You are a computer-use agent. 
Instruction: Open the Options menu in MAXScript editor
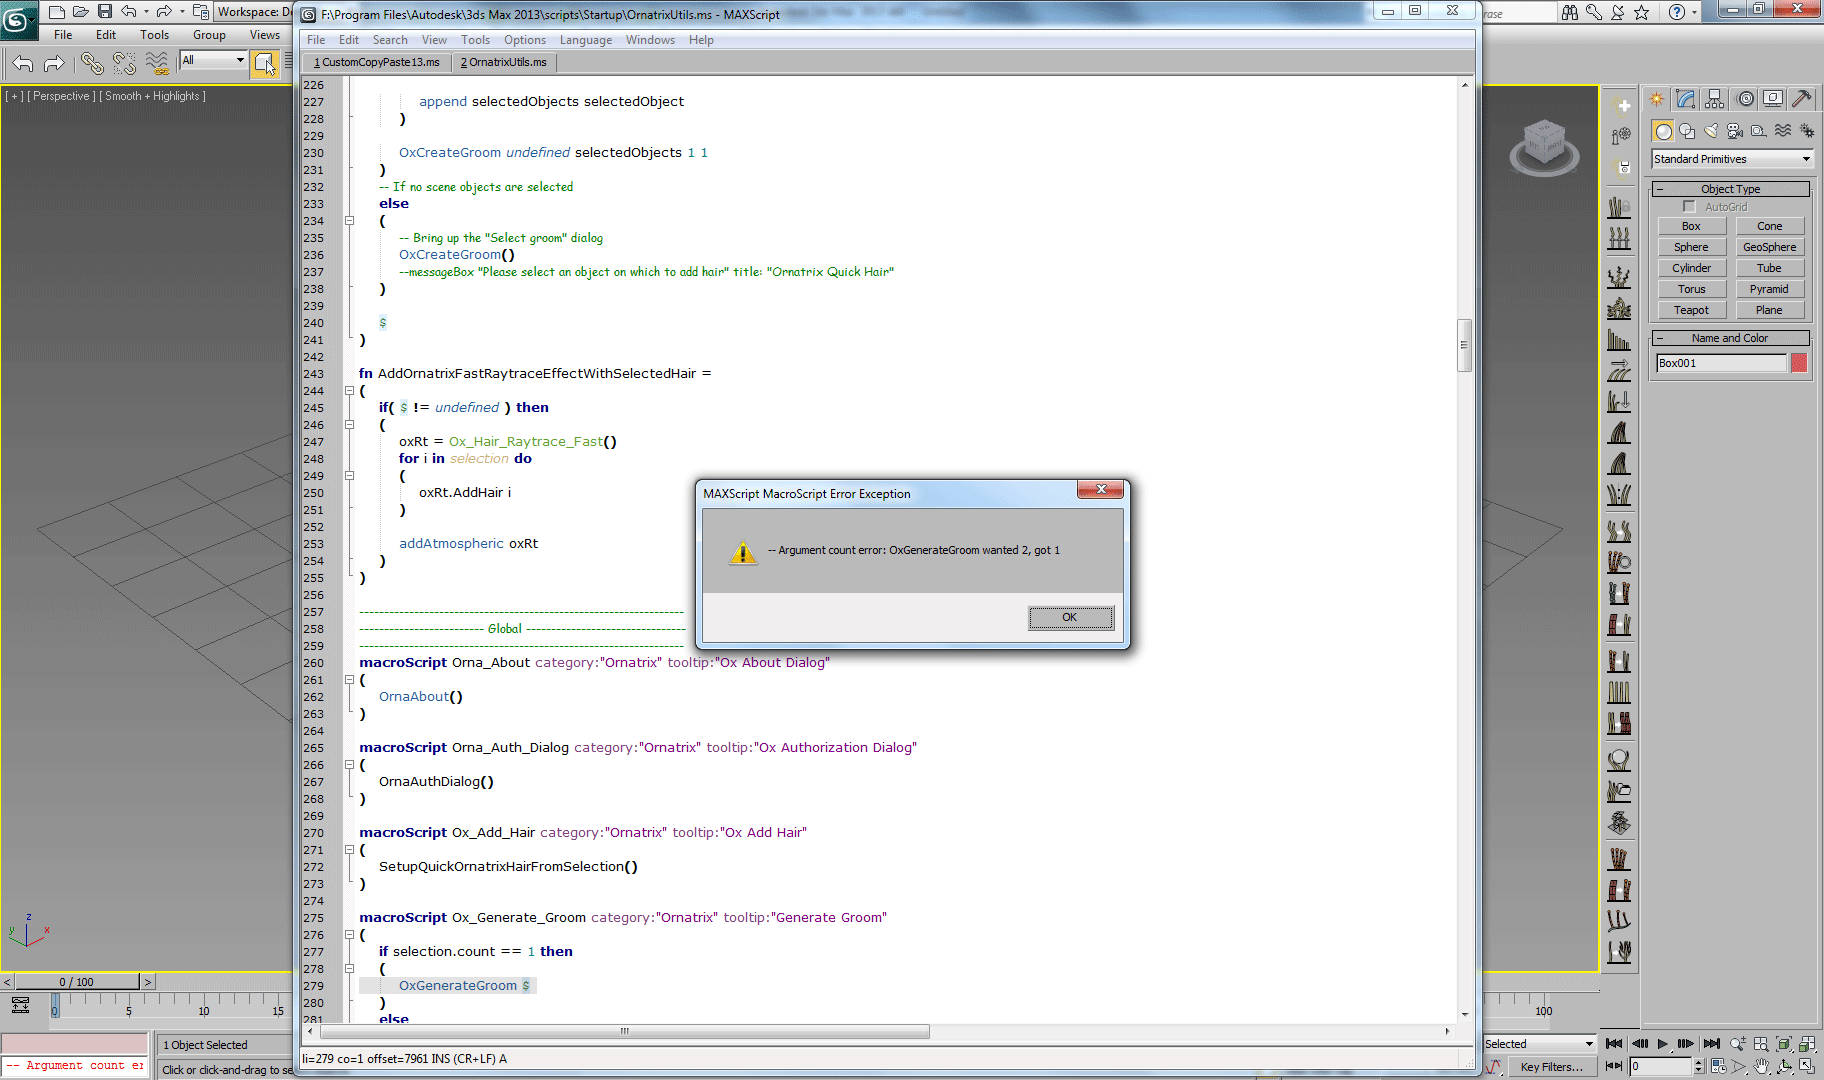(525, 40)
